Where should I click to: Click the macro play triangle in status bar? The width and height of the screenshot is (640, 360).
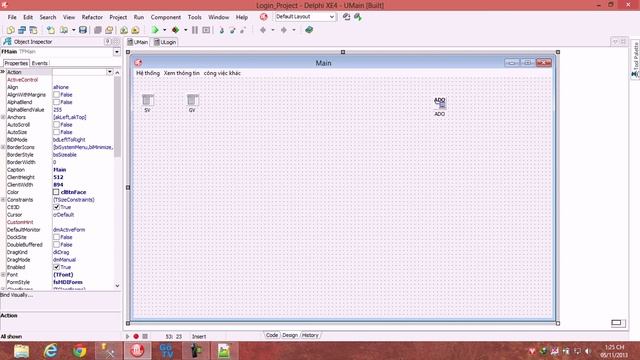pos(127,336)
